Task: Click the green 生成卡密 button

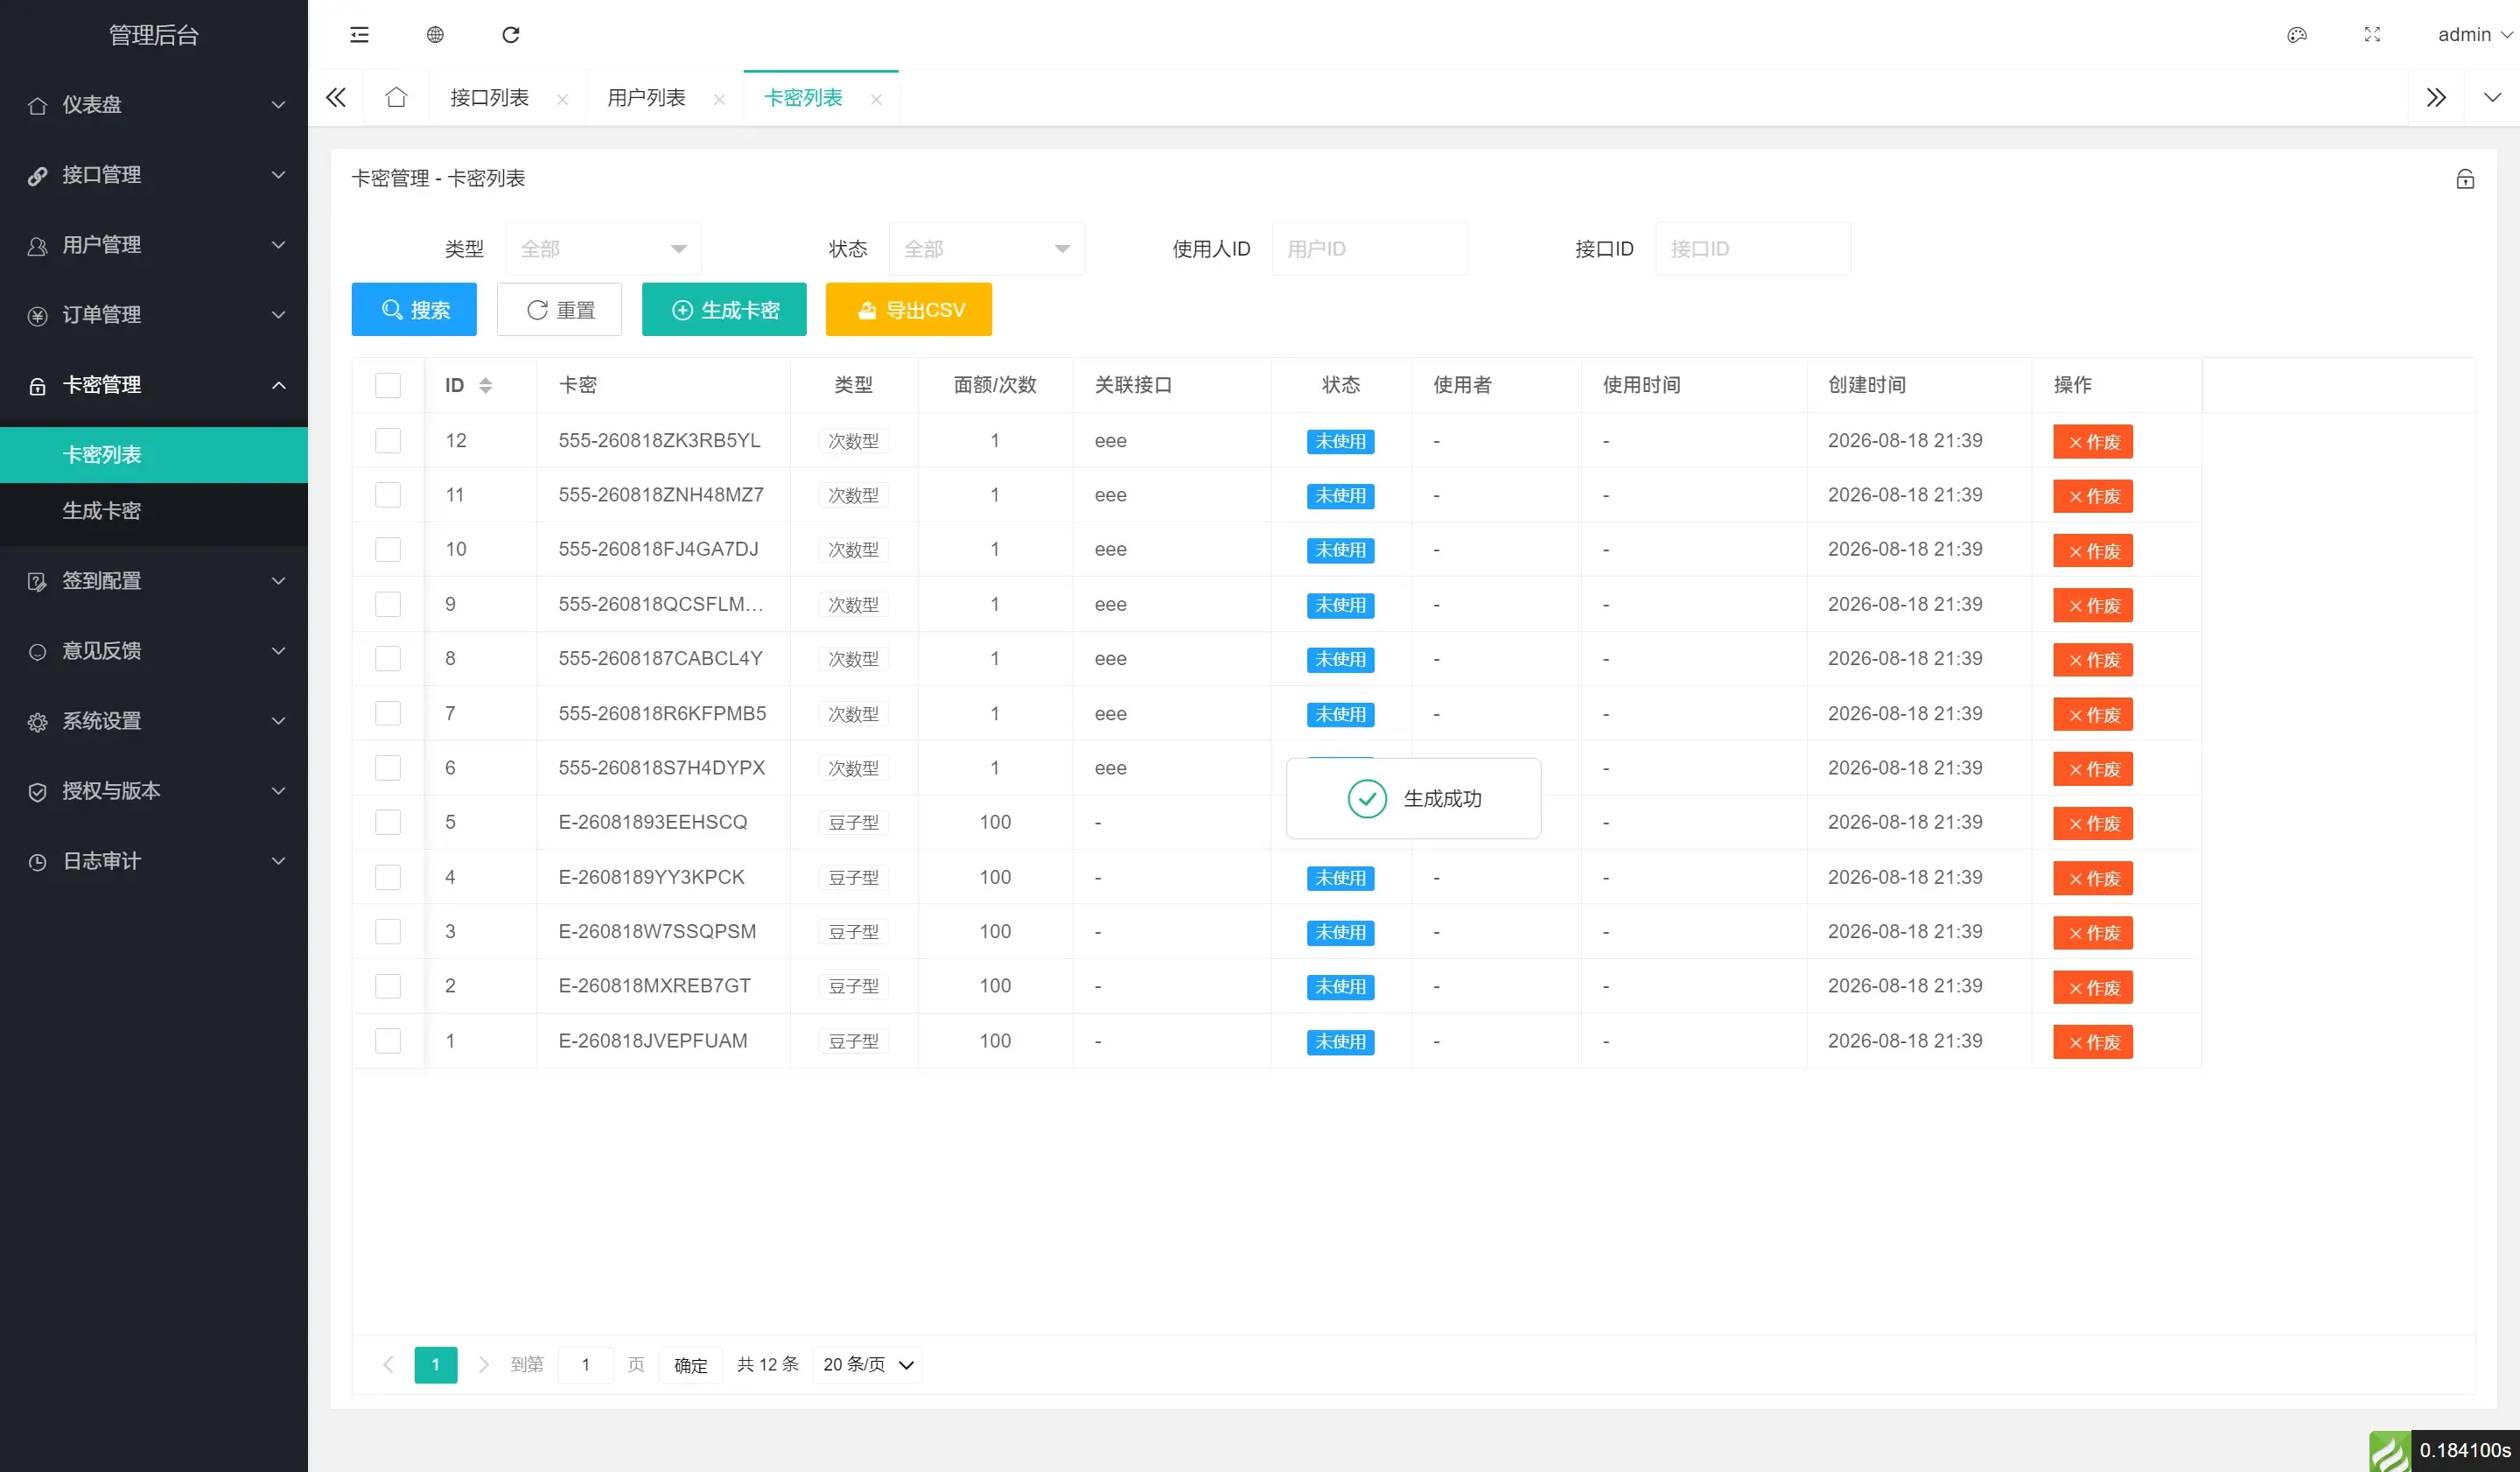Action: pyautogui.click(x=724, y=310)
